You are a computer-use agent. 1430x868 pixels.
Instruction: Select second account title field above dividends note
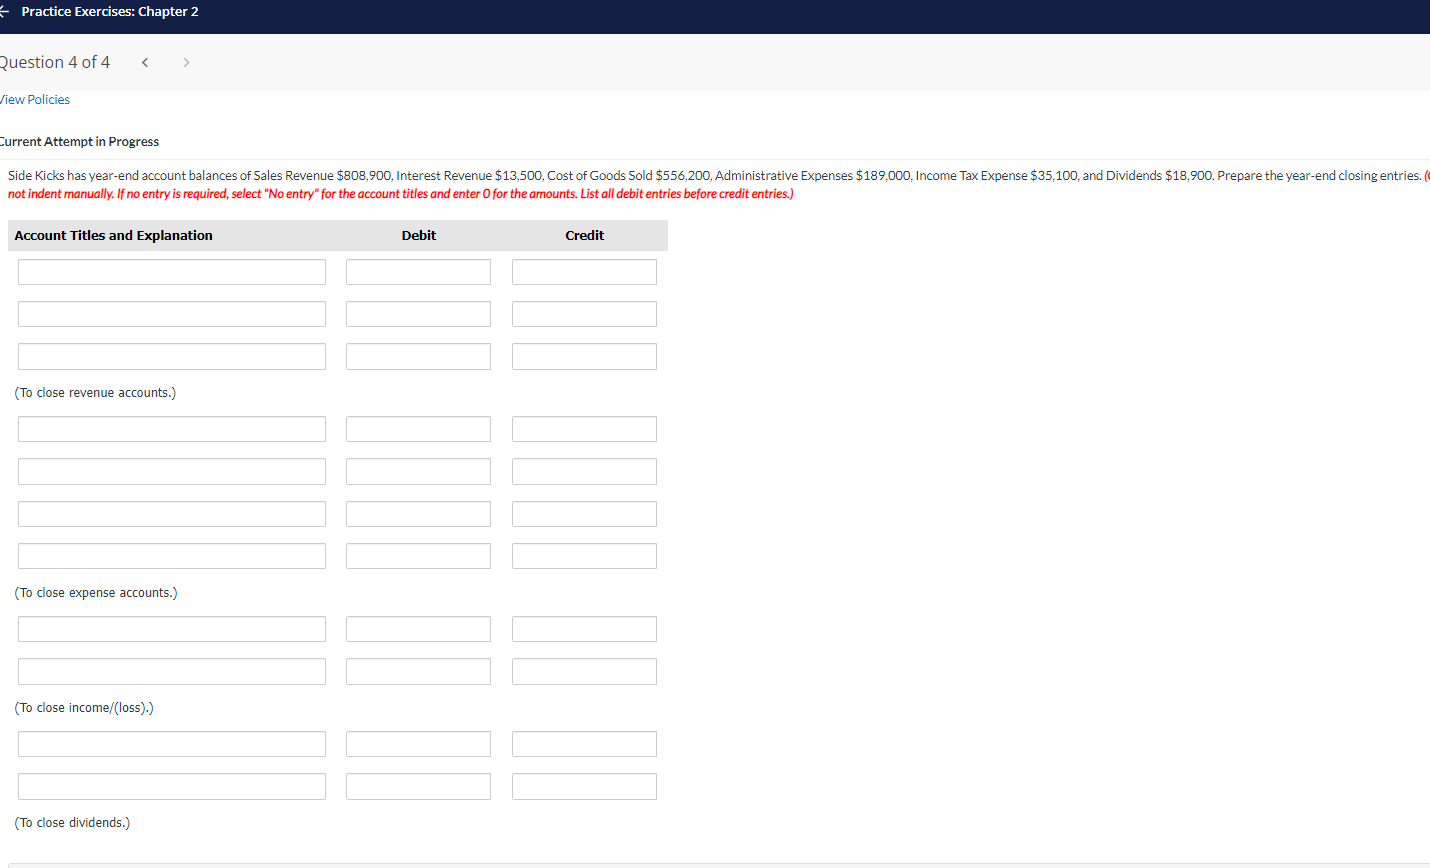pos(172,786)
